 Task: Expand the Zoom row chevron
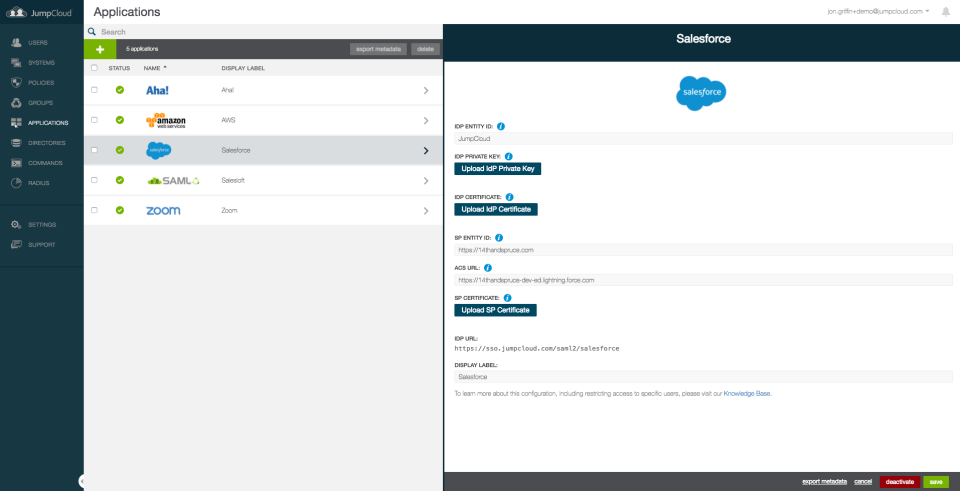(426, 211)
